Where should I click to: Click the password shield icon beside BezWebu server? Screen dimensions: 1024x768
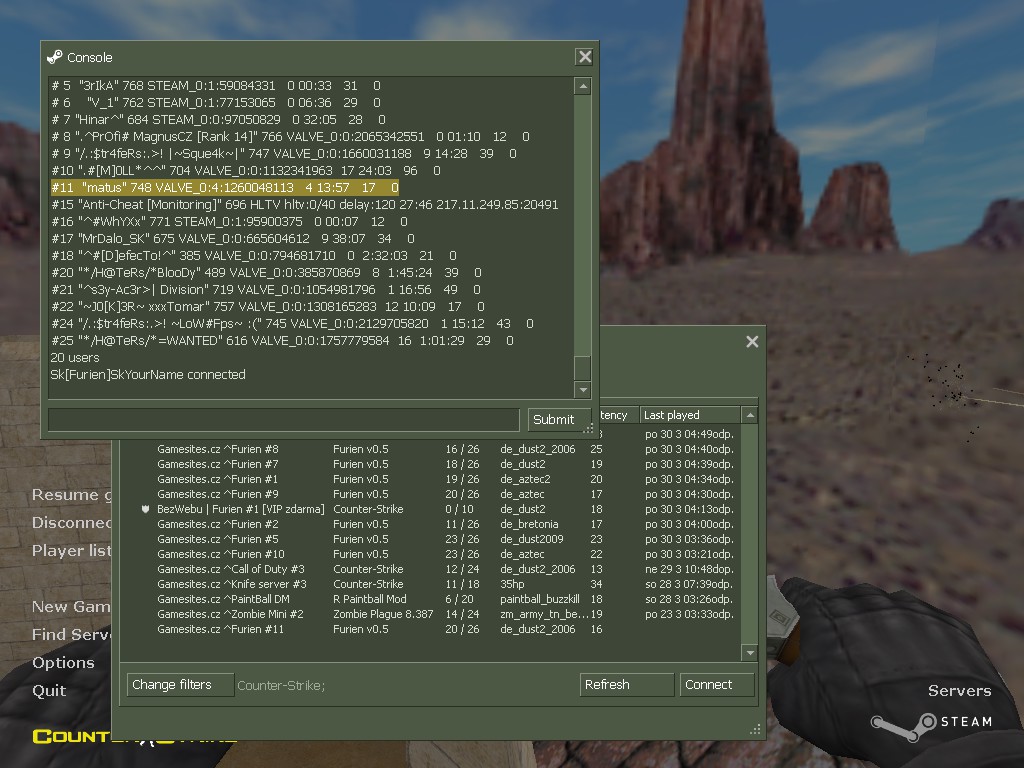pyautogui.click(x=145, y=509)
